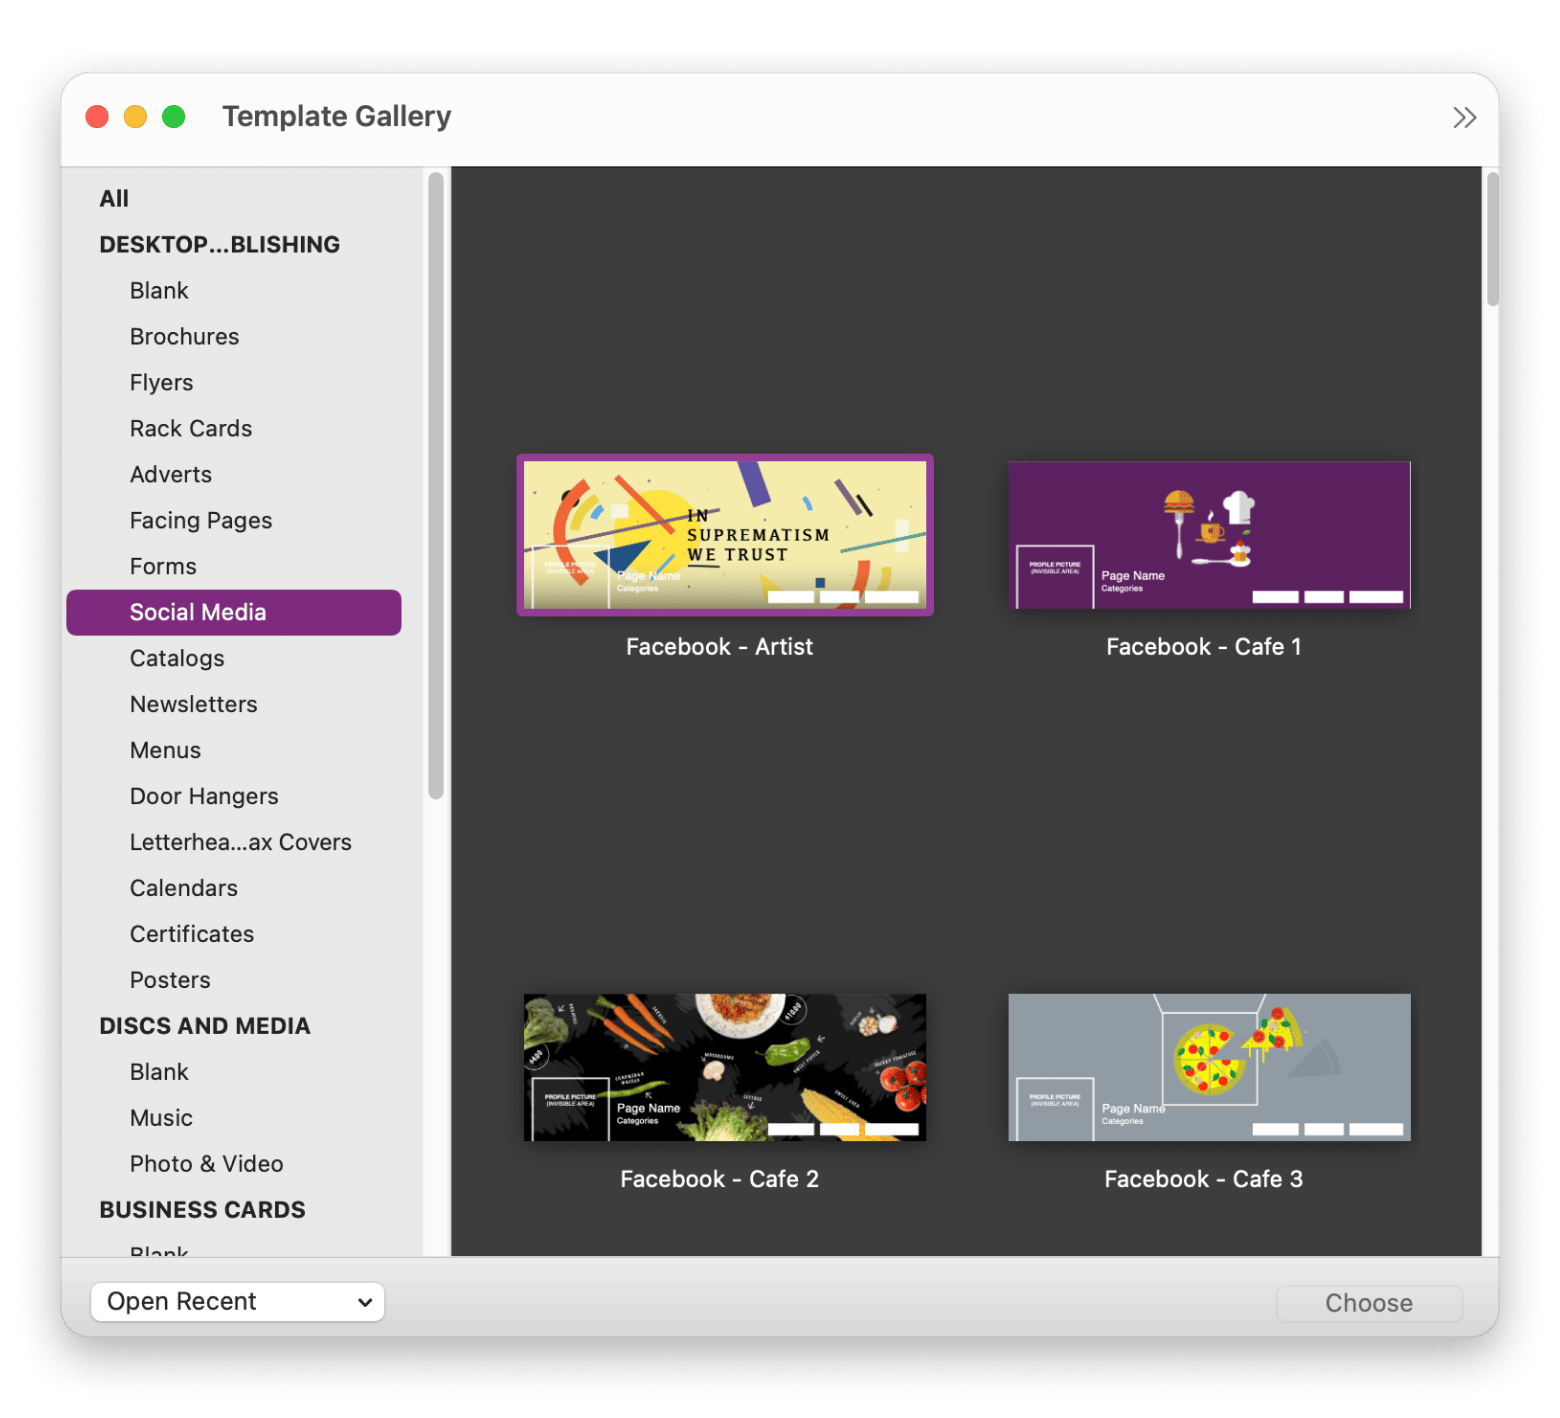The width and height of the screenshot is (1560, 1418).
Task: Select the 'Facebook - Cafe 3' template
Action: pyautogui.click(x=1208, y=1067)
